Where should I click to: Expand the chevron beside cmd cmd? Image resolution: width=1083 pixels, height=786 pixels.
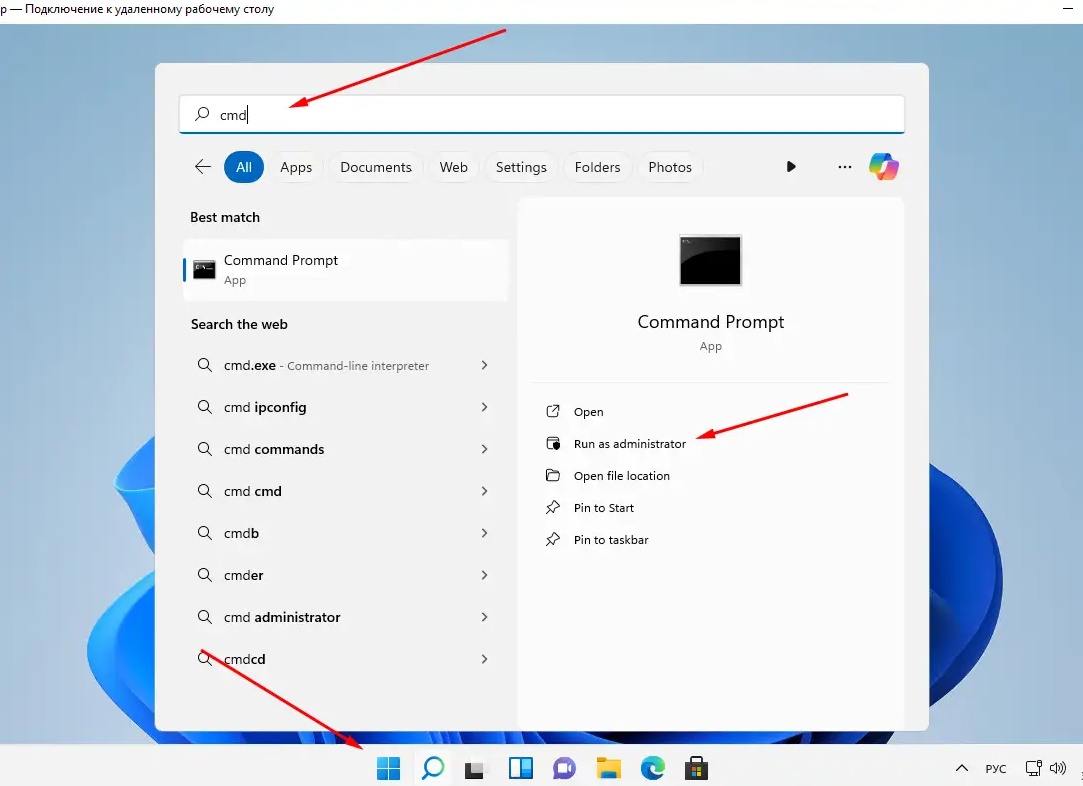[484, 491]
